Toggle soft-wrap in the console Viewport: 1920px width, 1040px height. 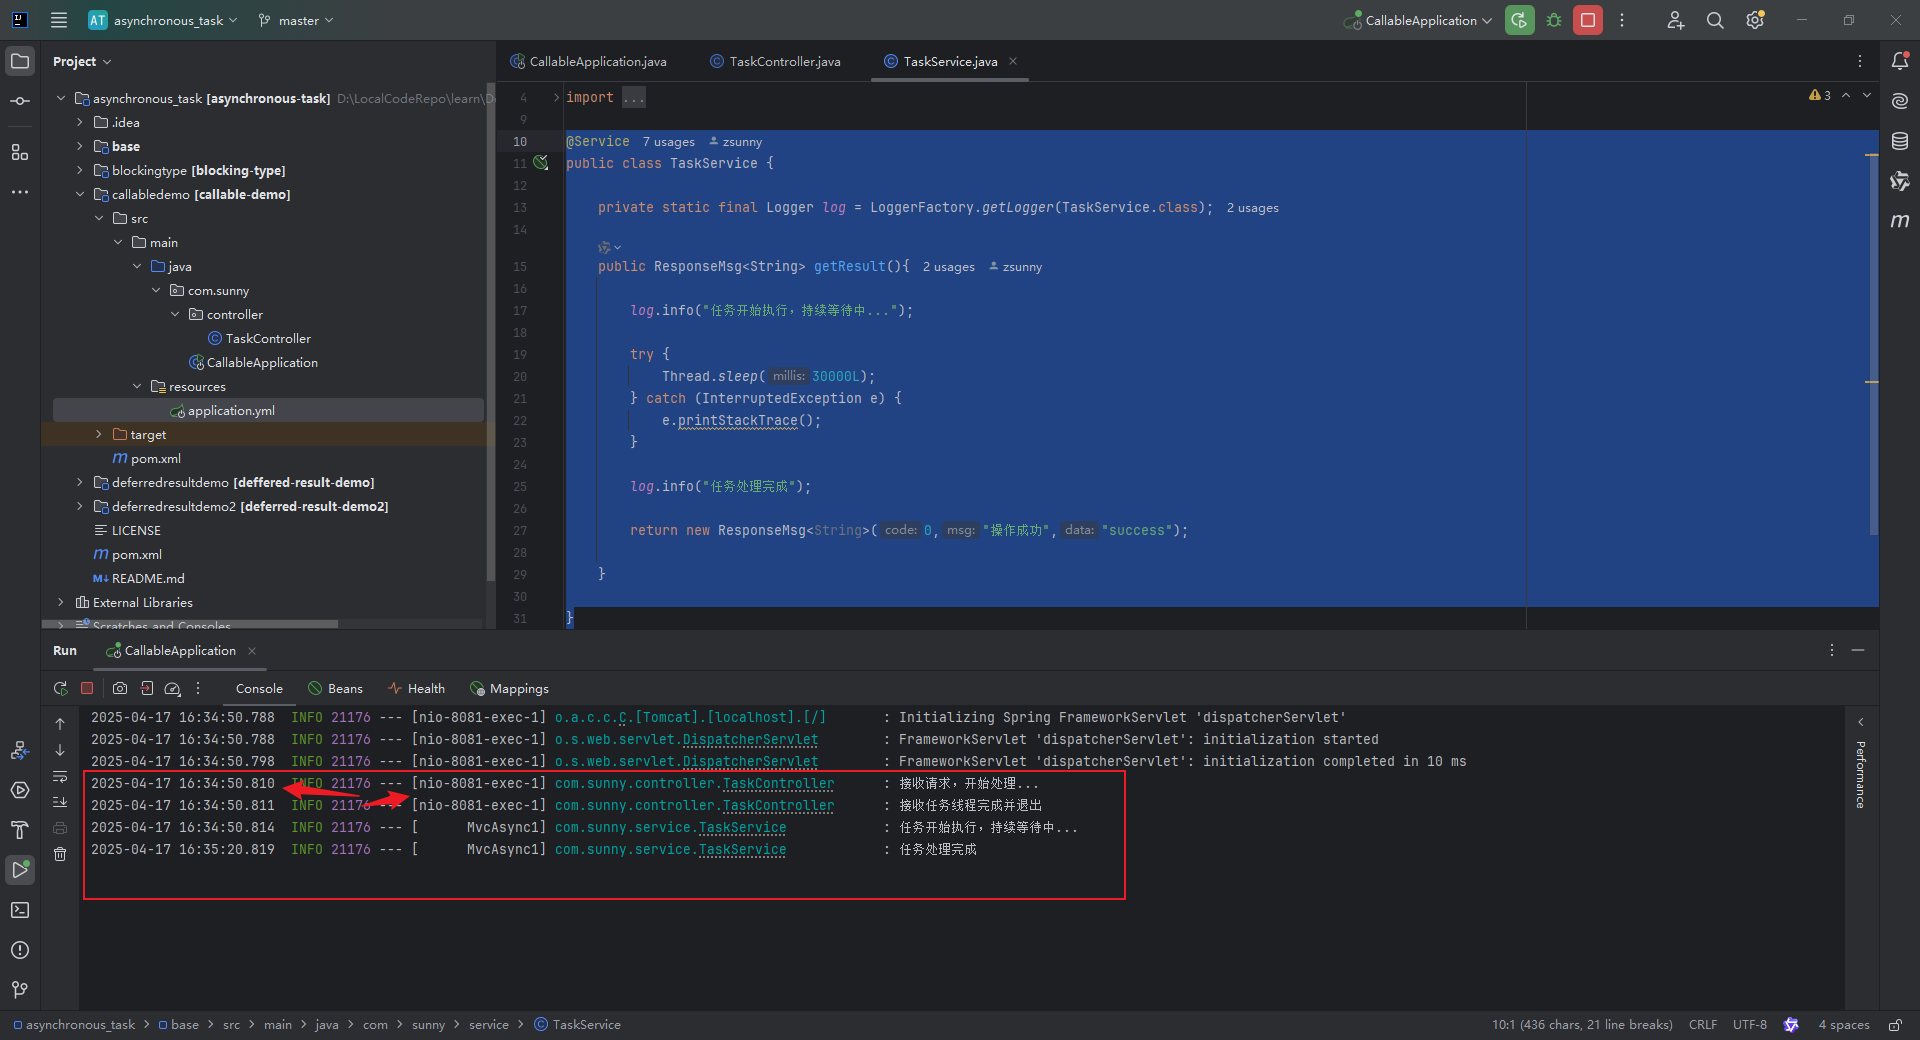pos(60,776)
